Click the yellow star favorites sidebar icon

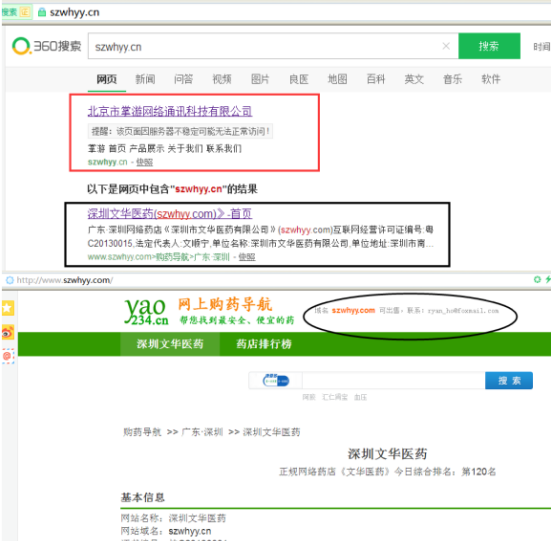[8, 308]
